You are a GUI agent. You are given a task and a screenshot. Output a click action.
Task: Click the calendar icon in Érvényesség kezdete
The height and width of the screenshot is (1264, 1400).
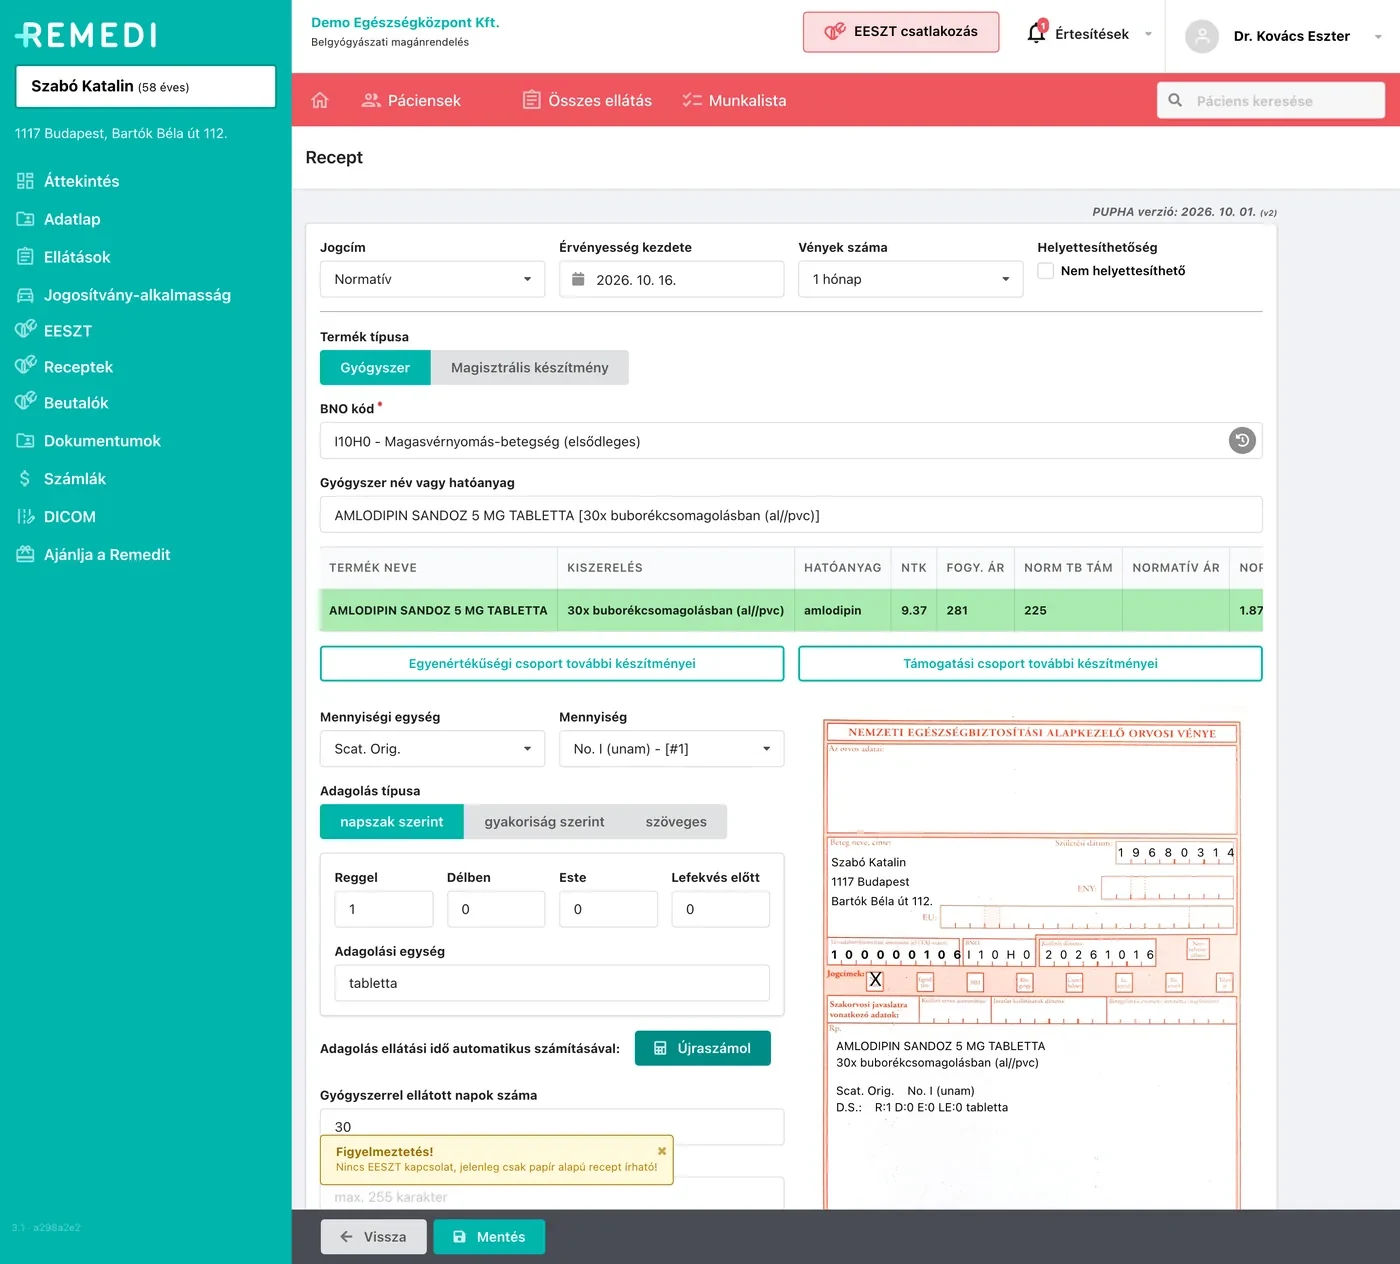click(578, 279)
